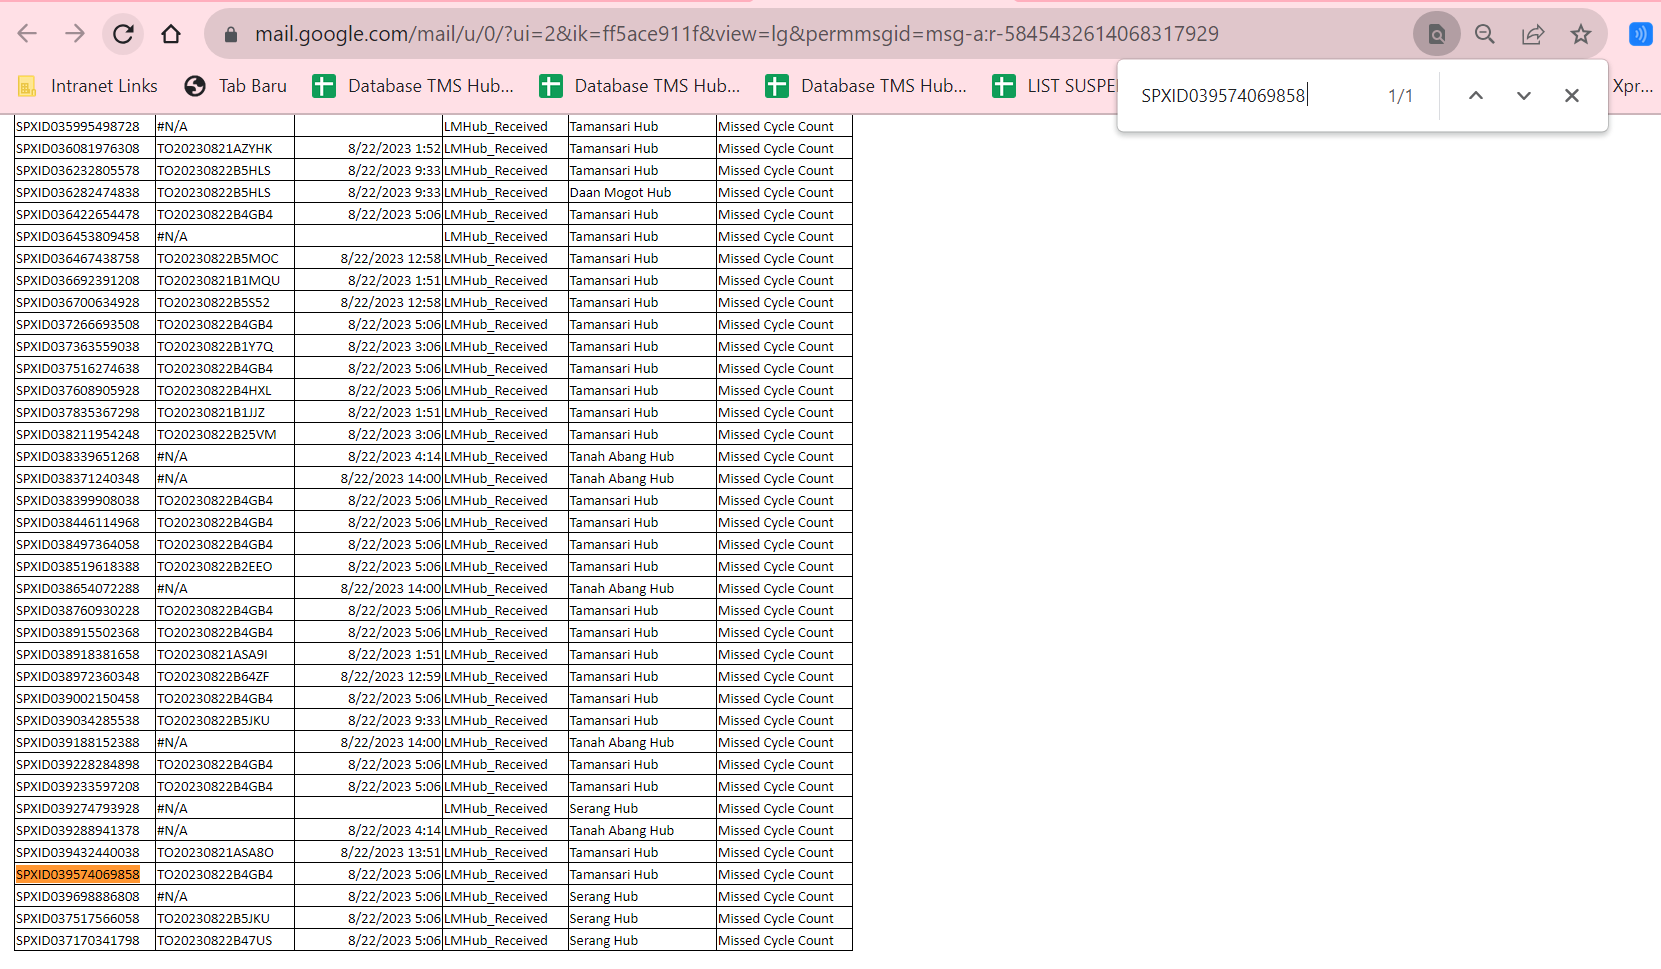Select cell TO20230821ASA8O
Screen dimensions: 1661x969
point(225,852)
